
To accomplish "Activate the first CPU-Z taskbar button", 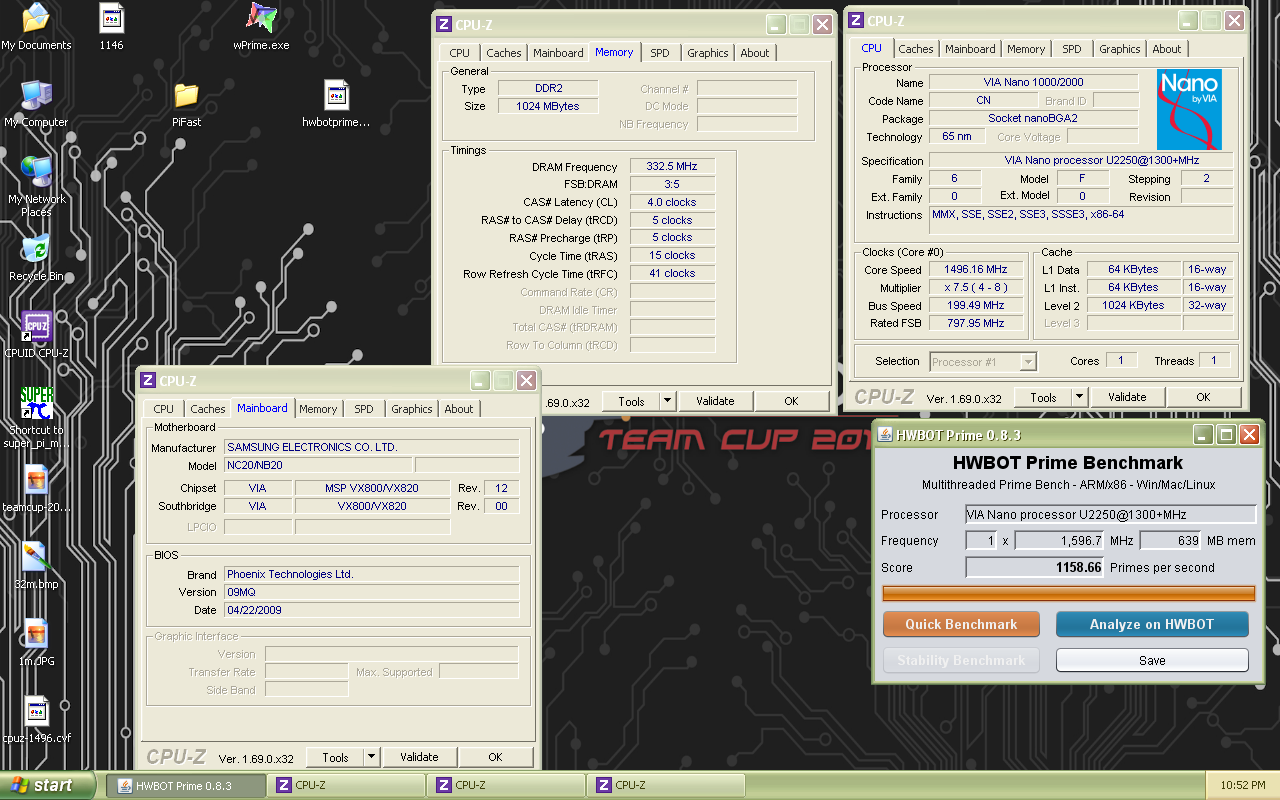I will tap(345, 785).
